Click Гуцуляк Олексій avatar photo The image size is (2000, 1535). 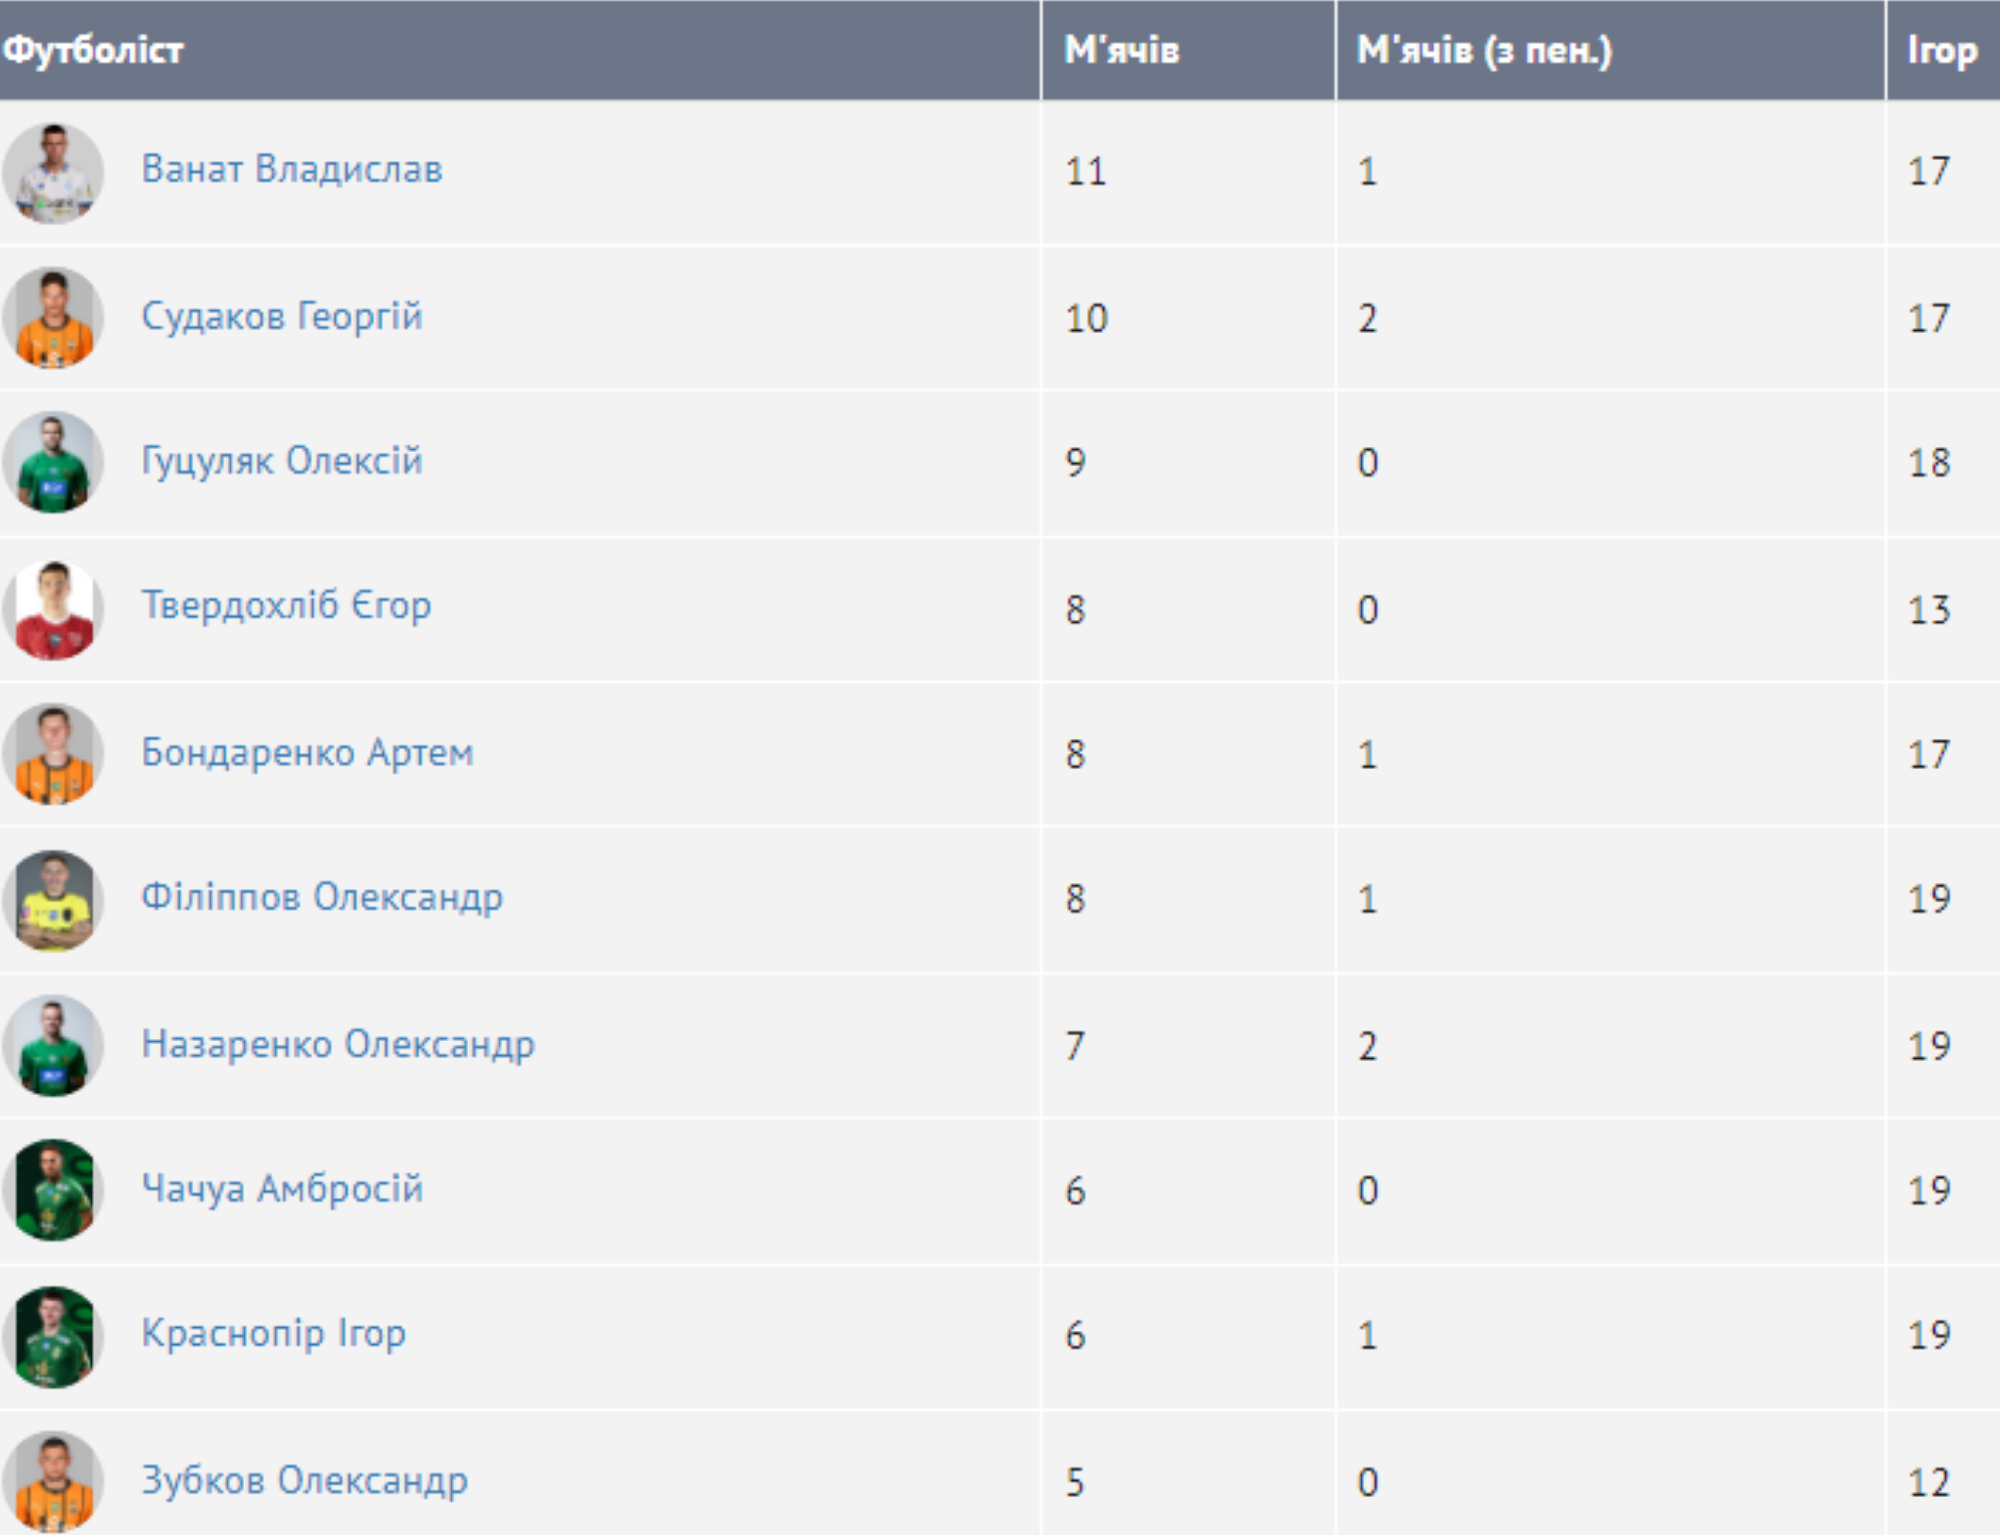53,462
